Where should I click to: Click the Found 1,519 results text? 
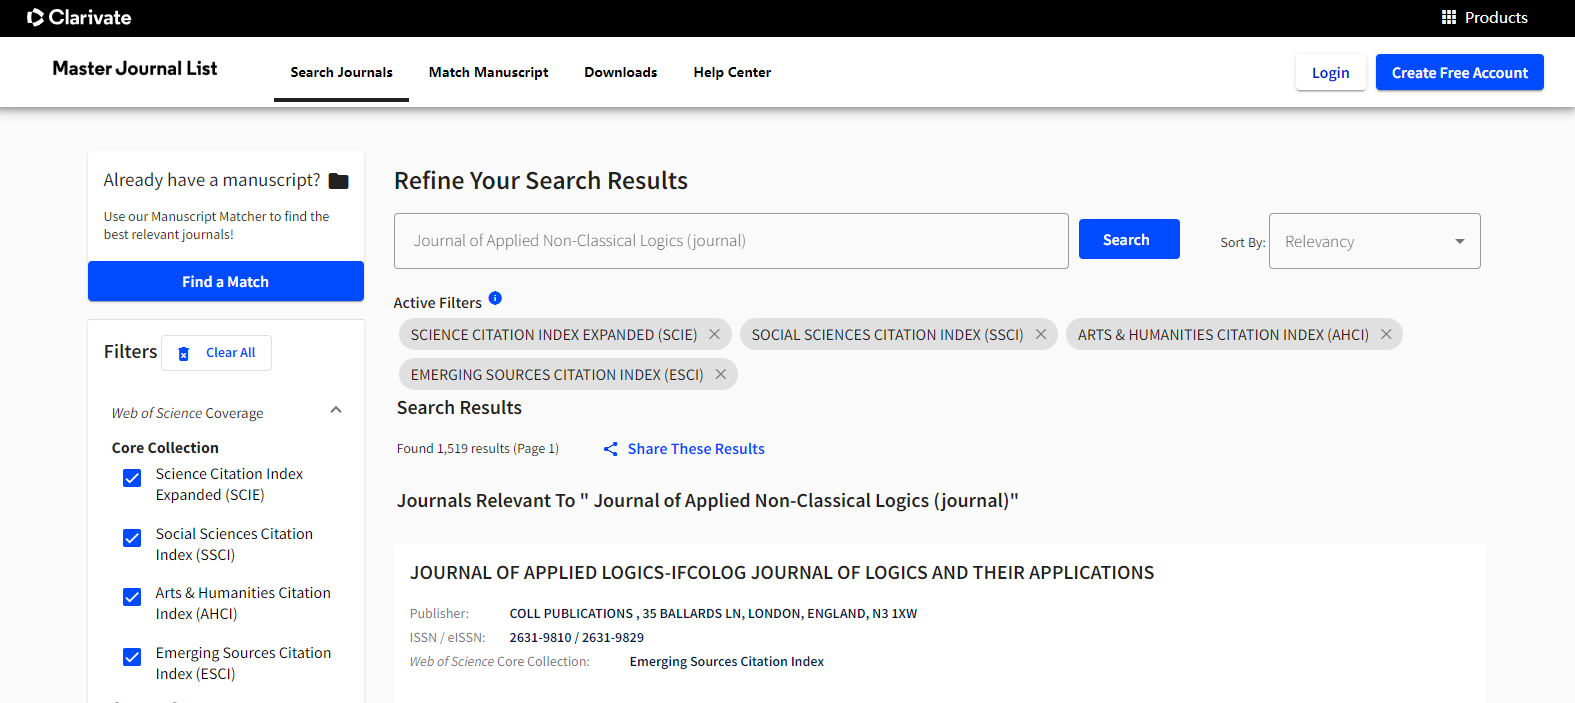click(478, 448)
